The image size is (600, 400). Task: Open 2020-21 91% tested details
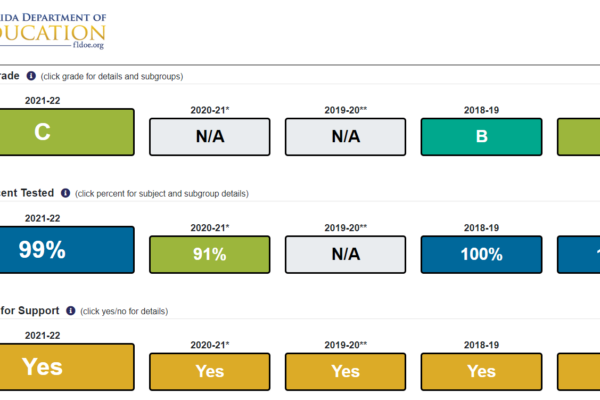pos(209,254)
